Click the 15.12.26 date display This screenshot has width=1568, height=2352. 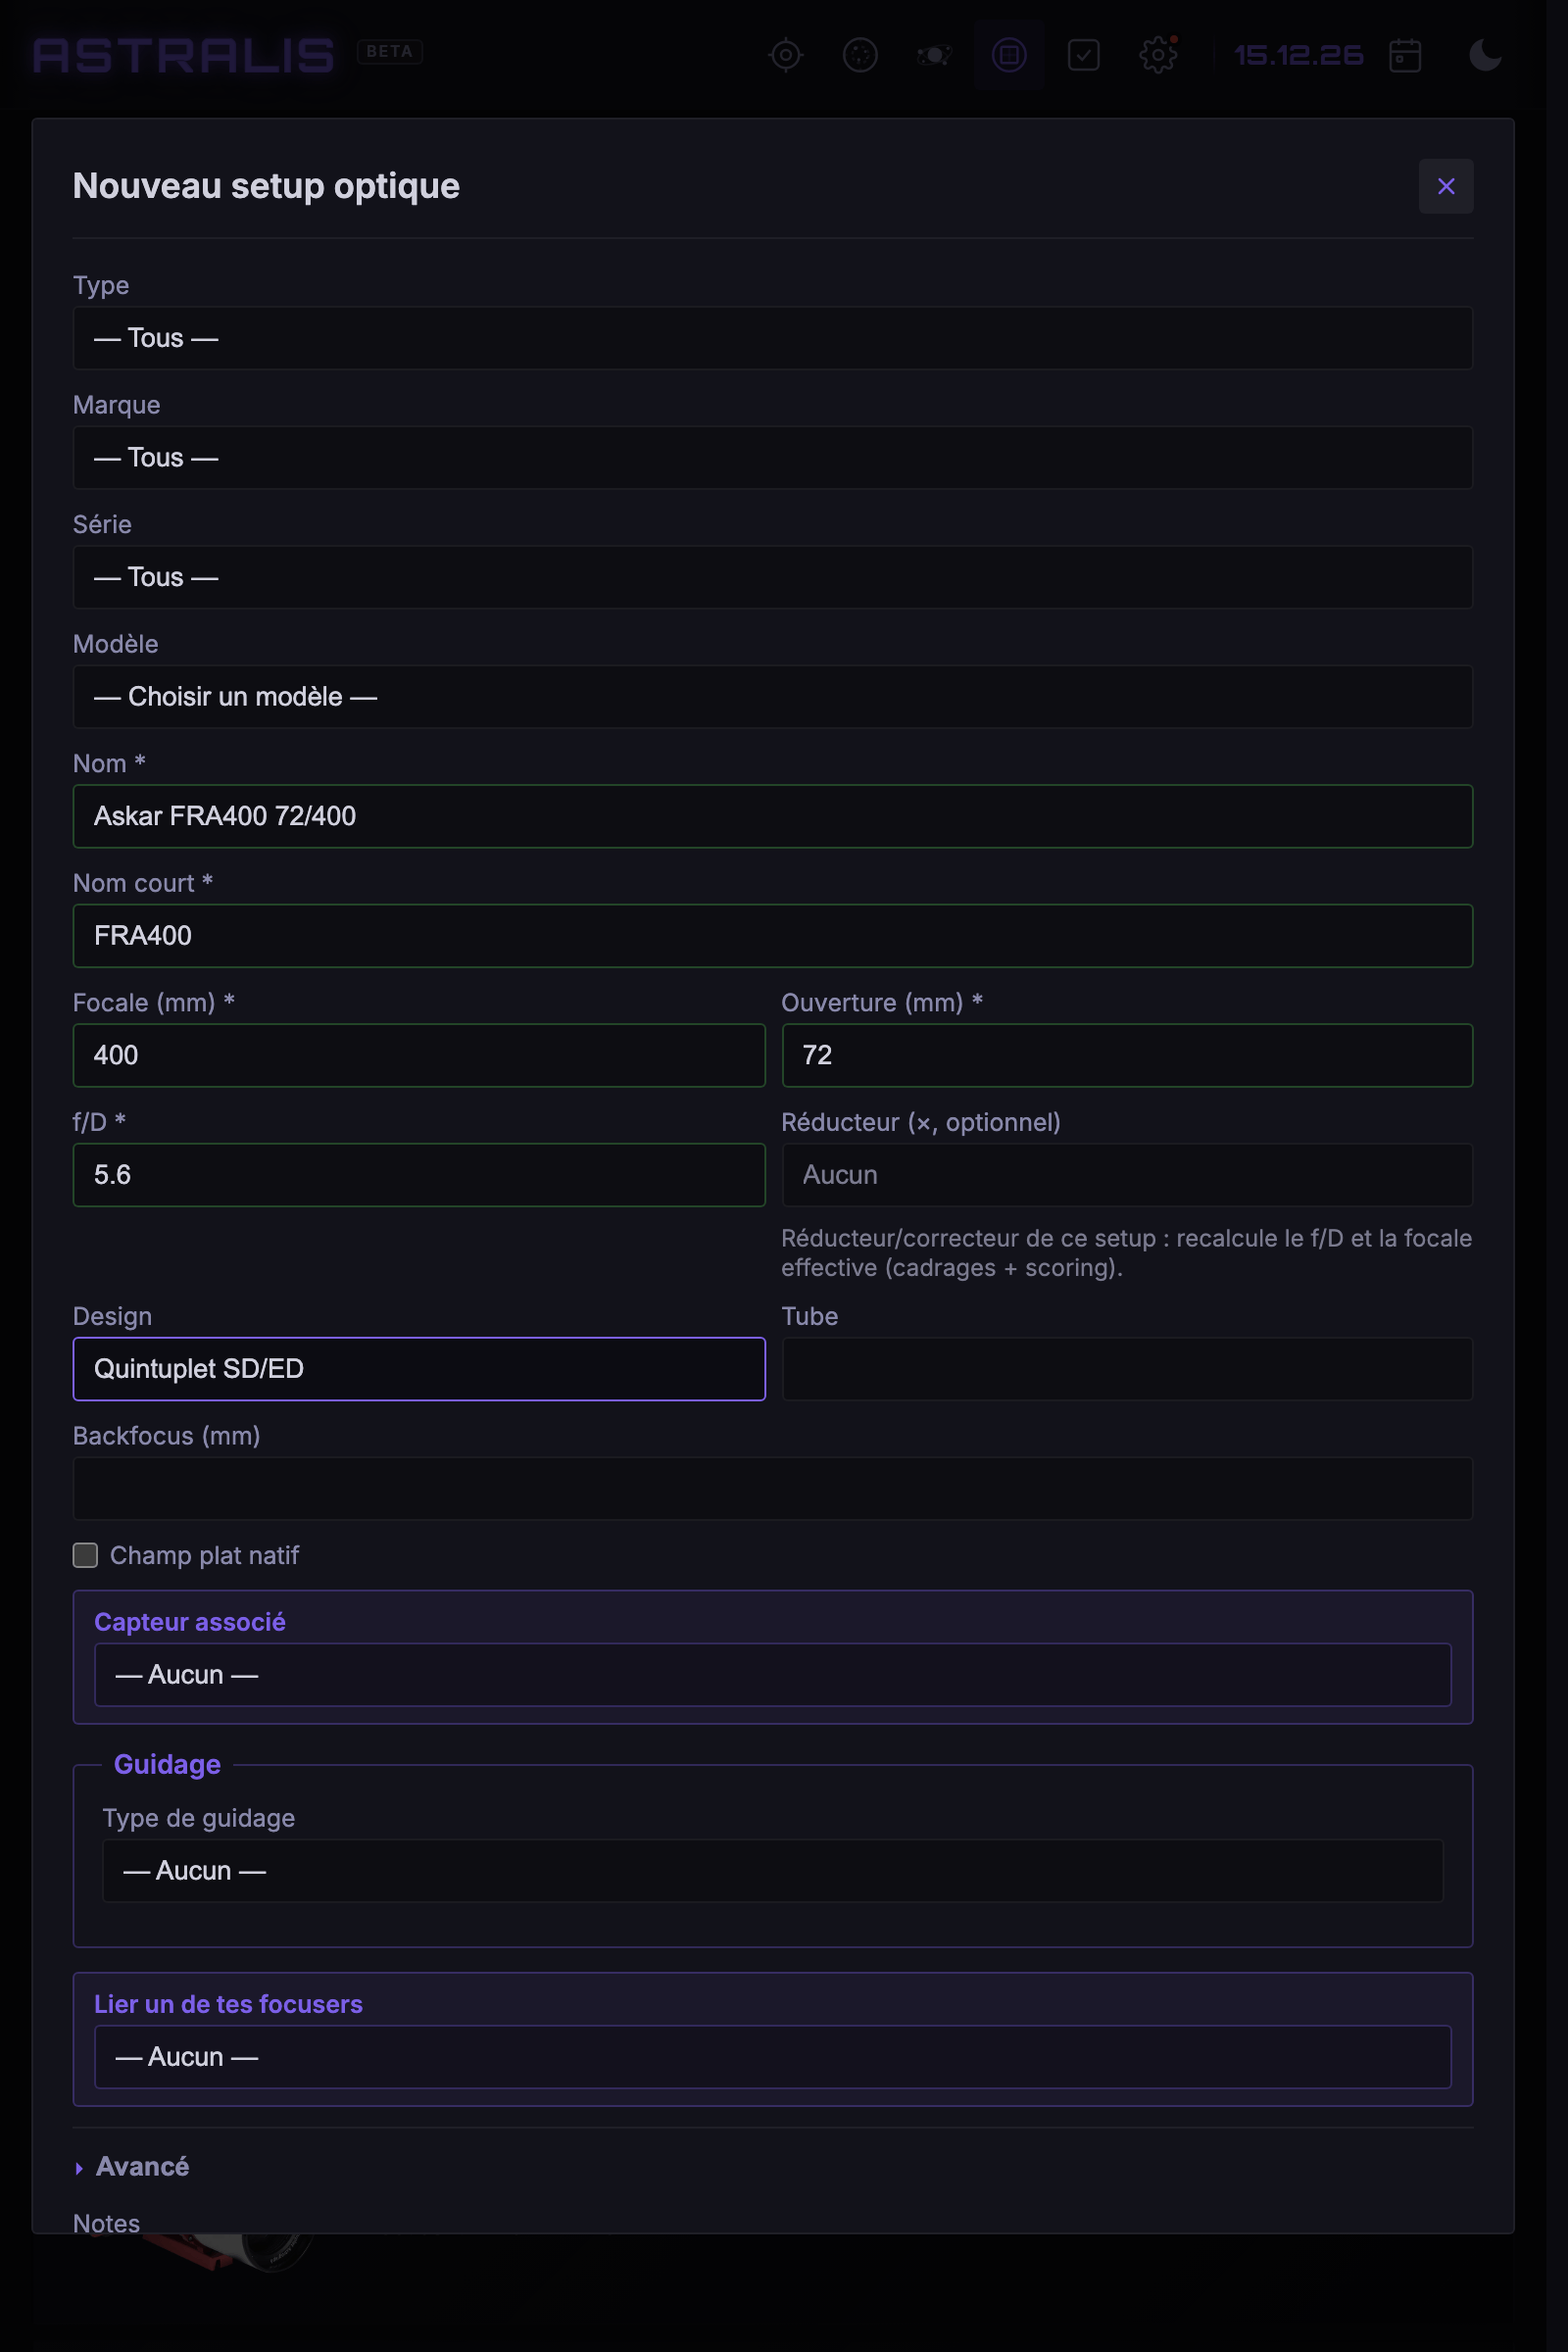click(x=1298, y=55)
